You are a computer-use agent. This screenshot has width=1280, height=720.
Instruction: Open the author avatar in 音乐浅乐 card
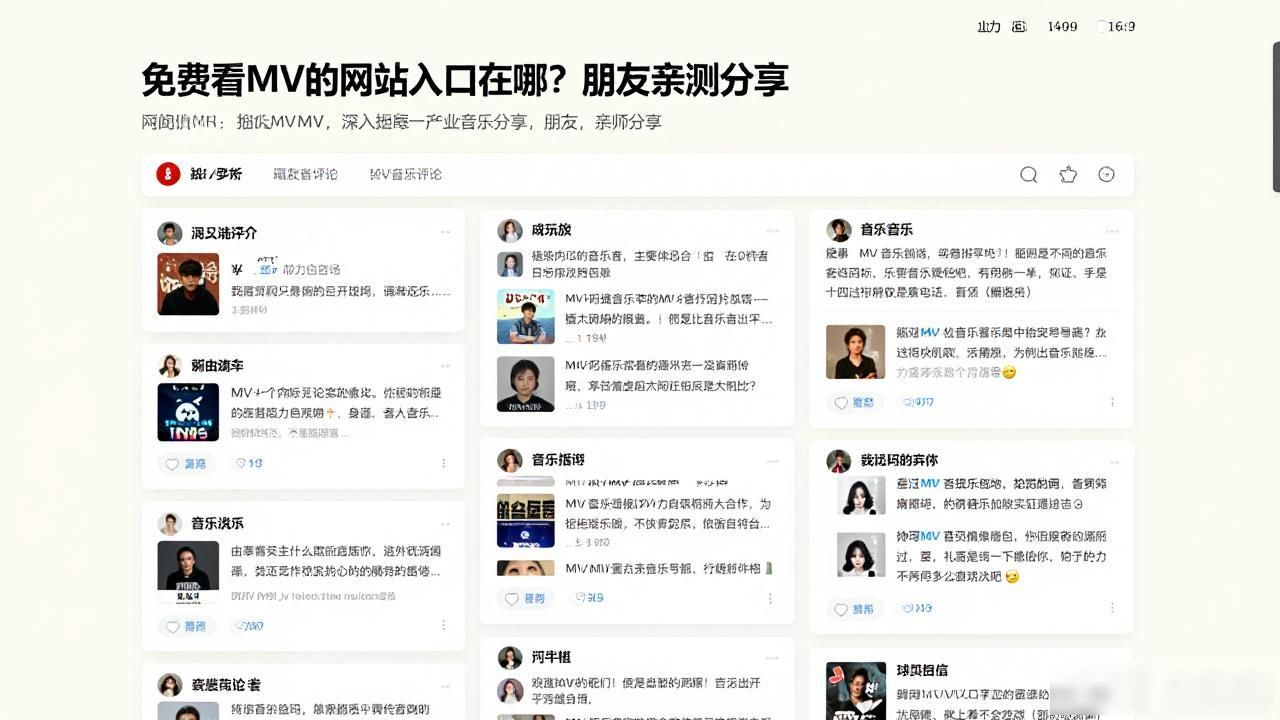(x=170, y=523)
